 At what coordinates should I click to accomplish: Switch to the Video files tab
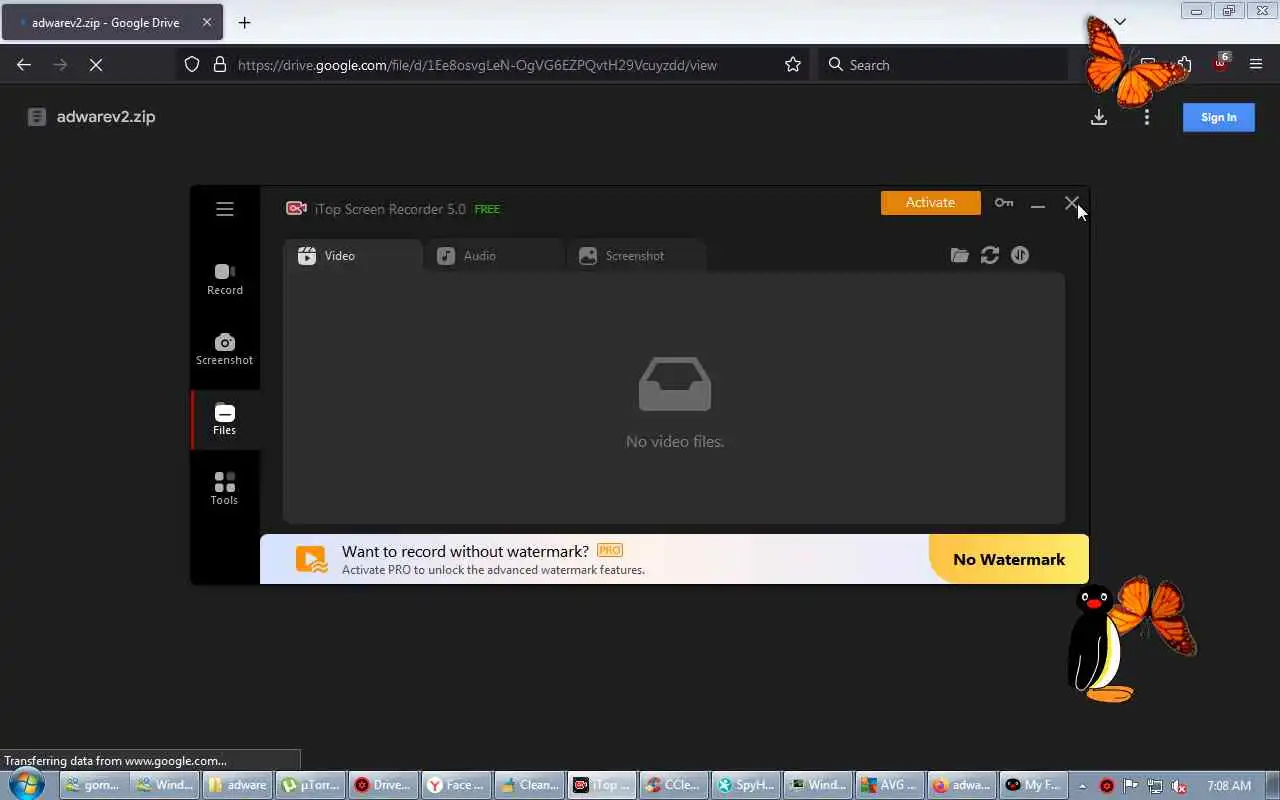pos(352,256)
